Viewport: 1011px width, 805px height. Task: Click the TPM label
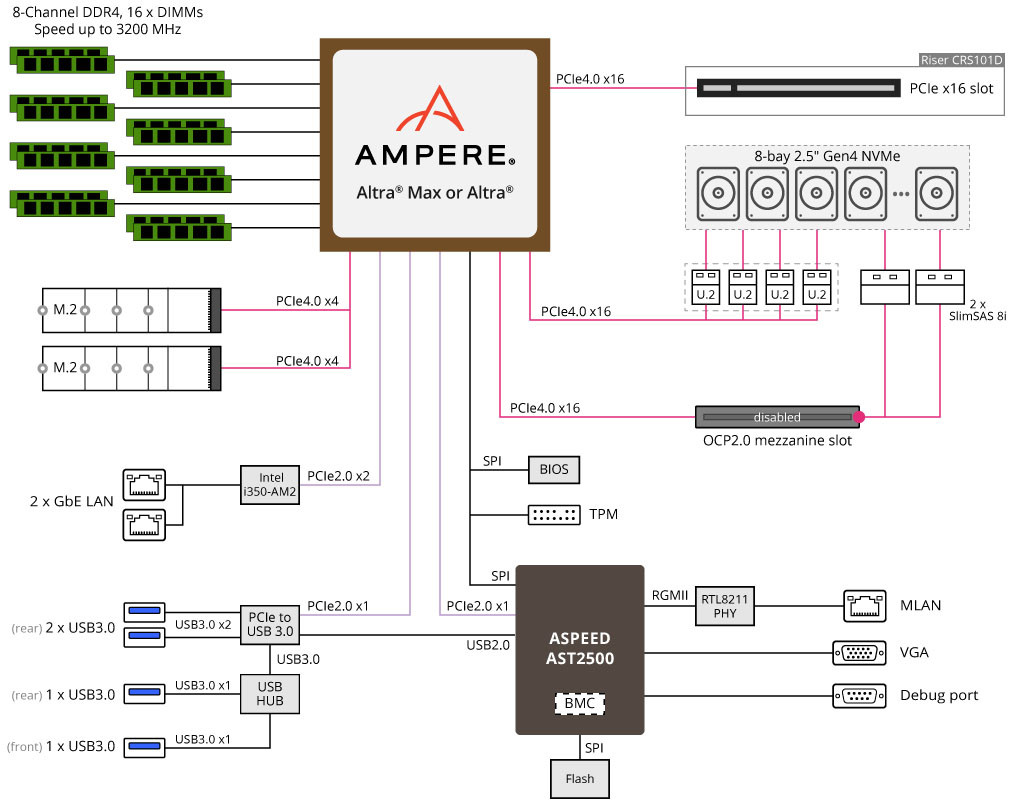pyautogui.click(x=604, y=514)
